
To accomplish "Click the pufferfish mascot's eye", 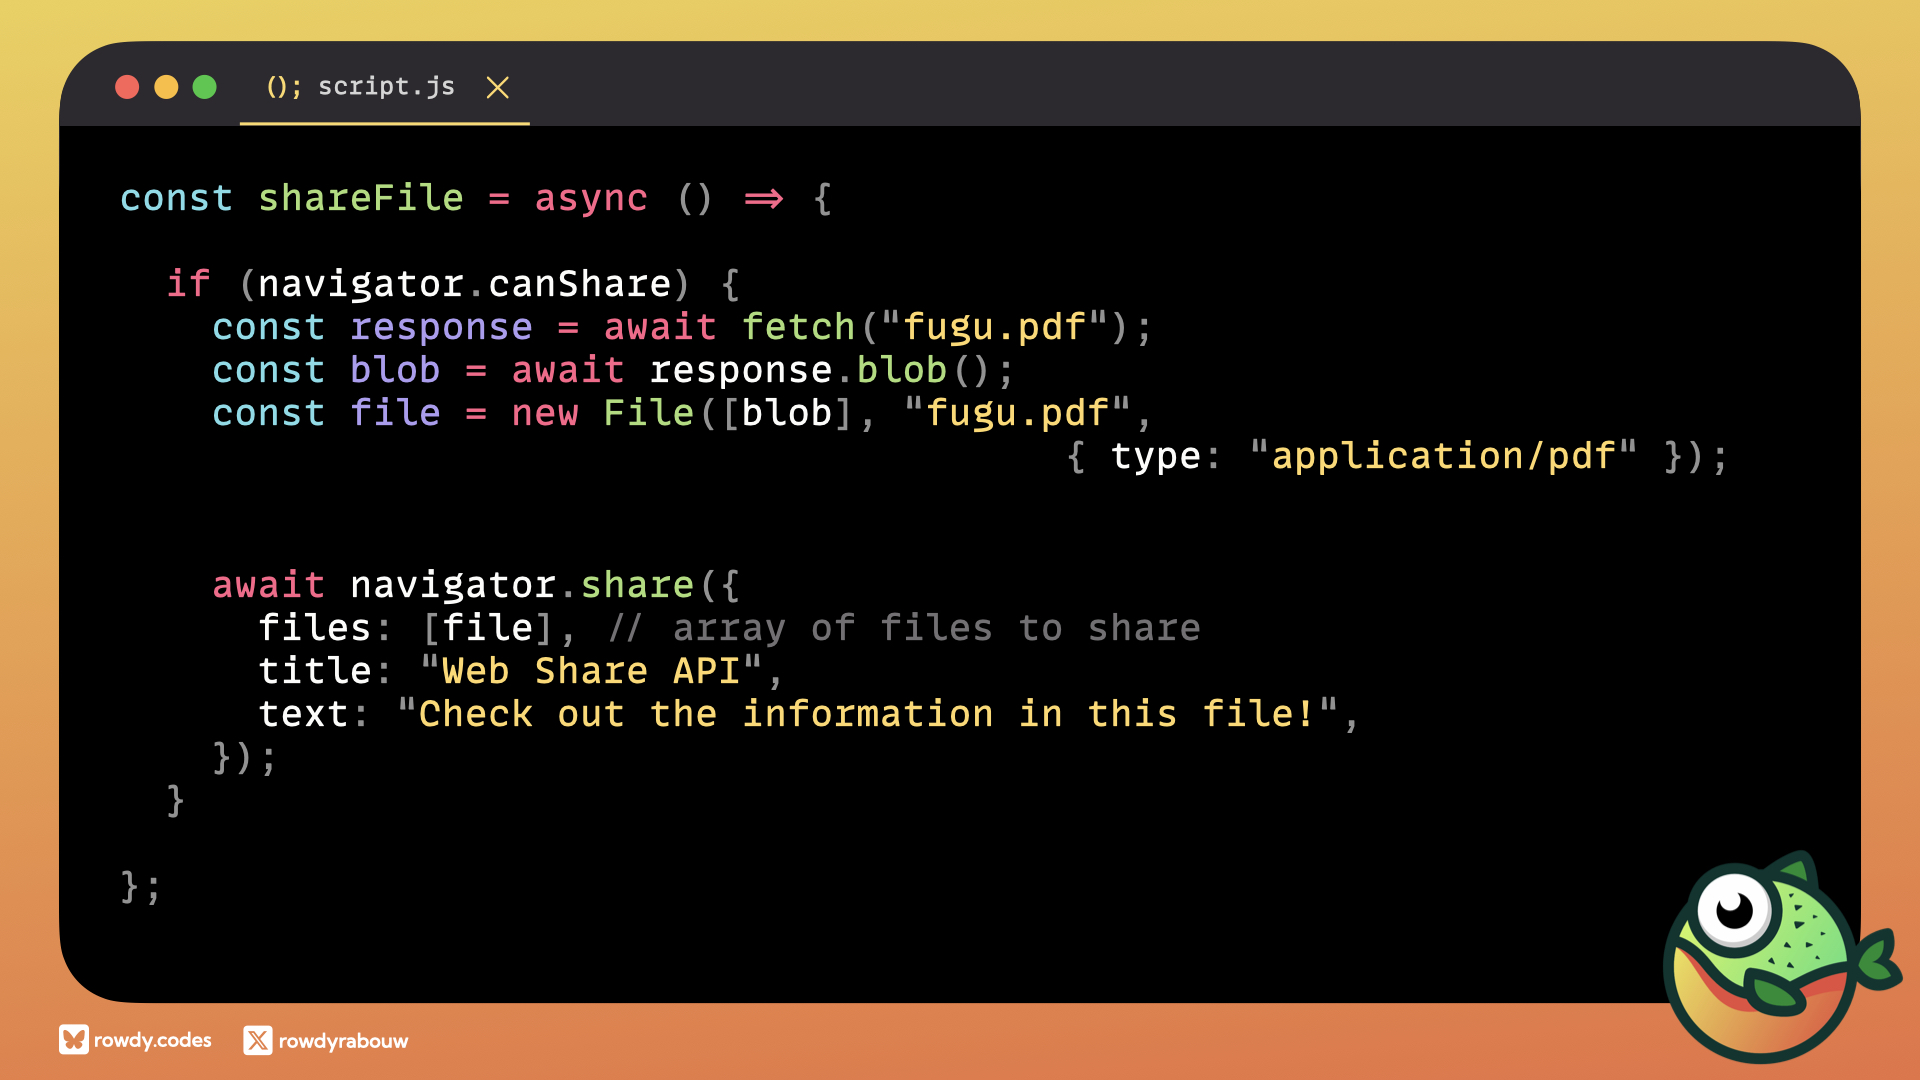I will point(1734,909).
